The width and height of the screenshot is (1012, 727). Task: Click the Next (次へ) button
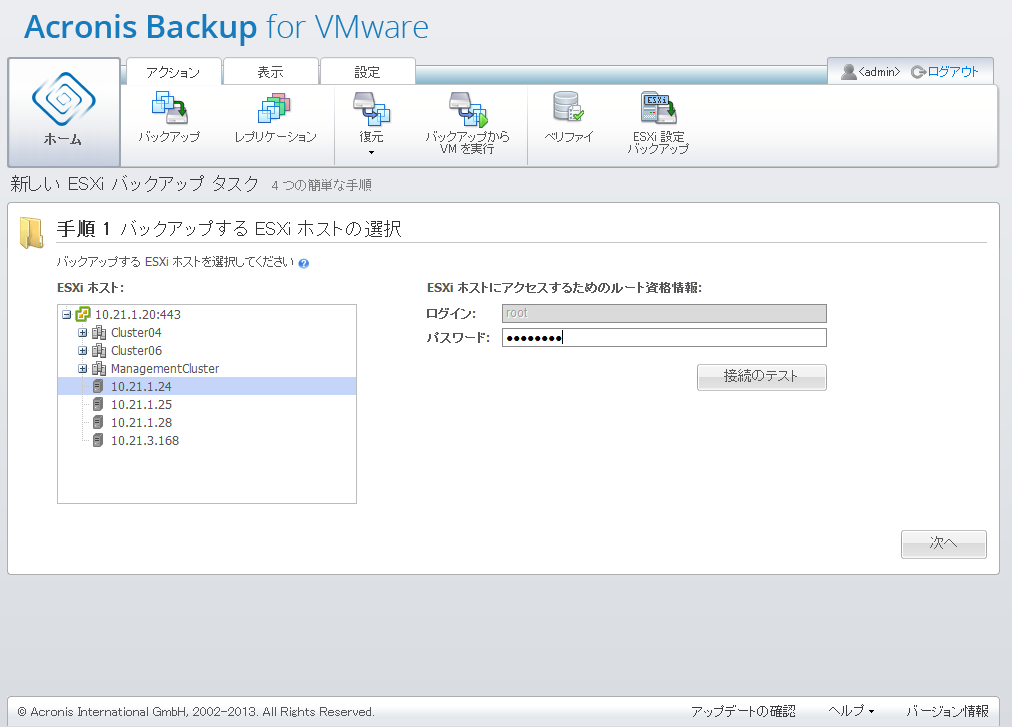tap(943, 543)
